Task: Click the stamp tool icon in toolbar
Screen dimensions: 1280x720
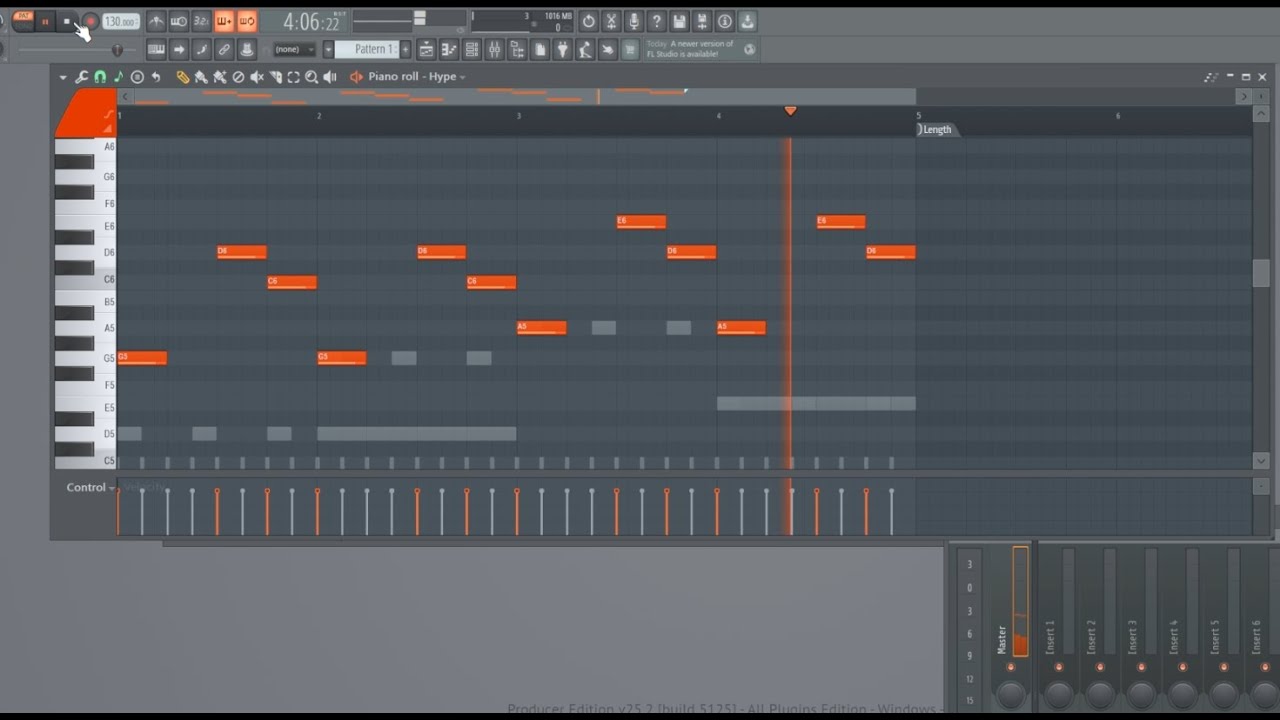Action: tap(247, 49)
